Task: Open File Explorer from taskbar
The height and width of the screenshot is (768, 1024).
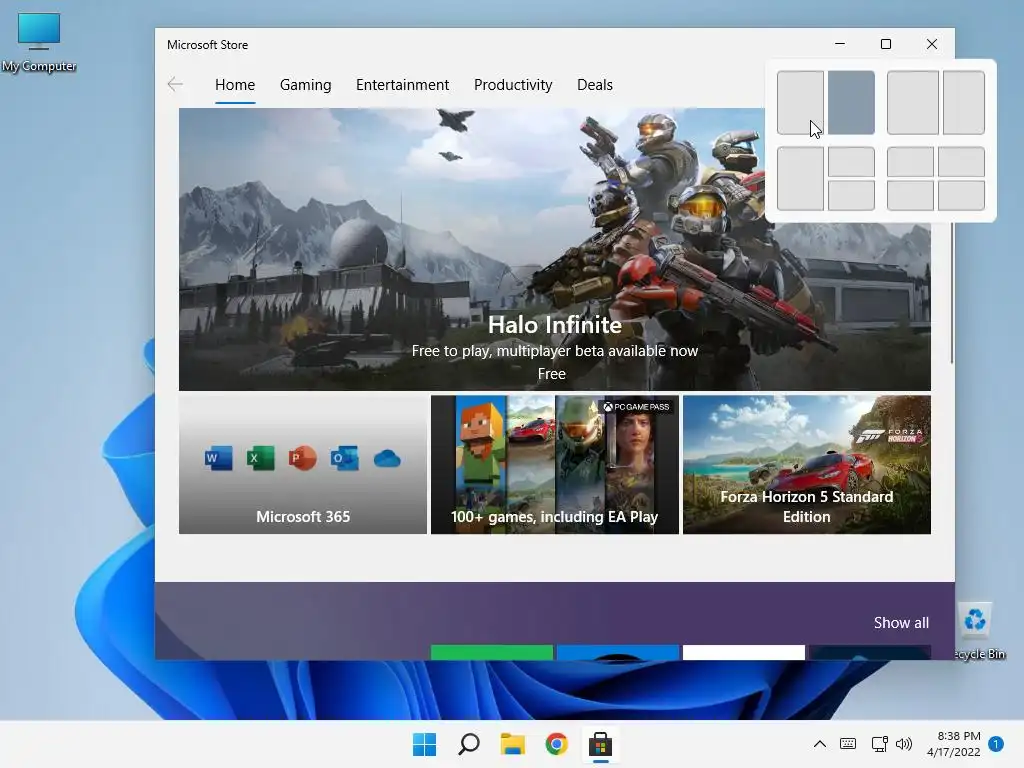Action: coord(513,744)
